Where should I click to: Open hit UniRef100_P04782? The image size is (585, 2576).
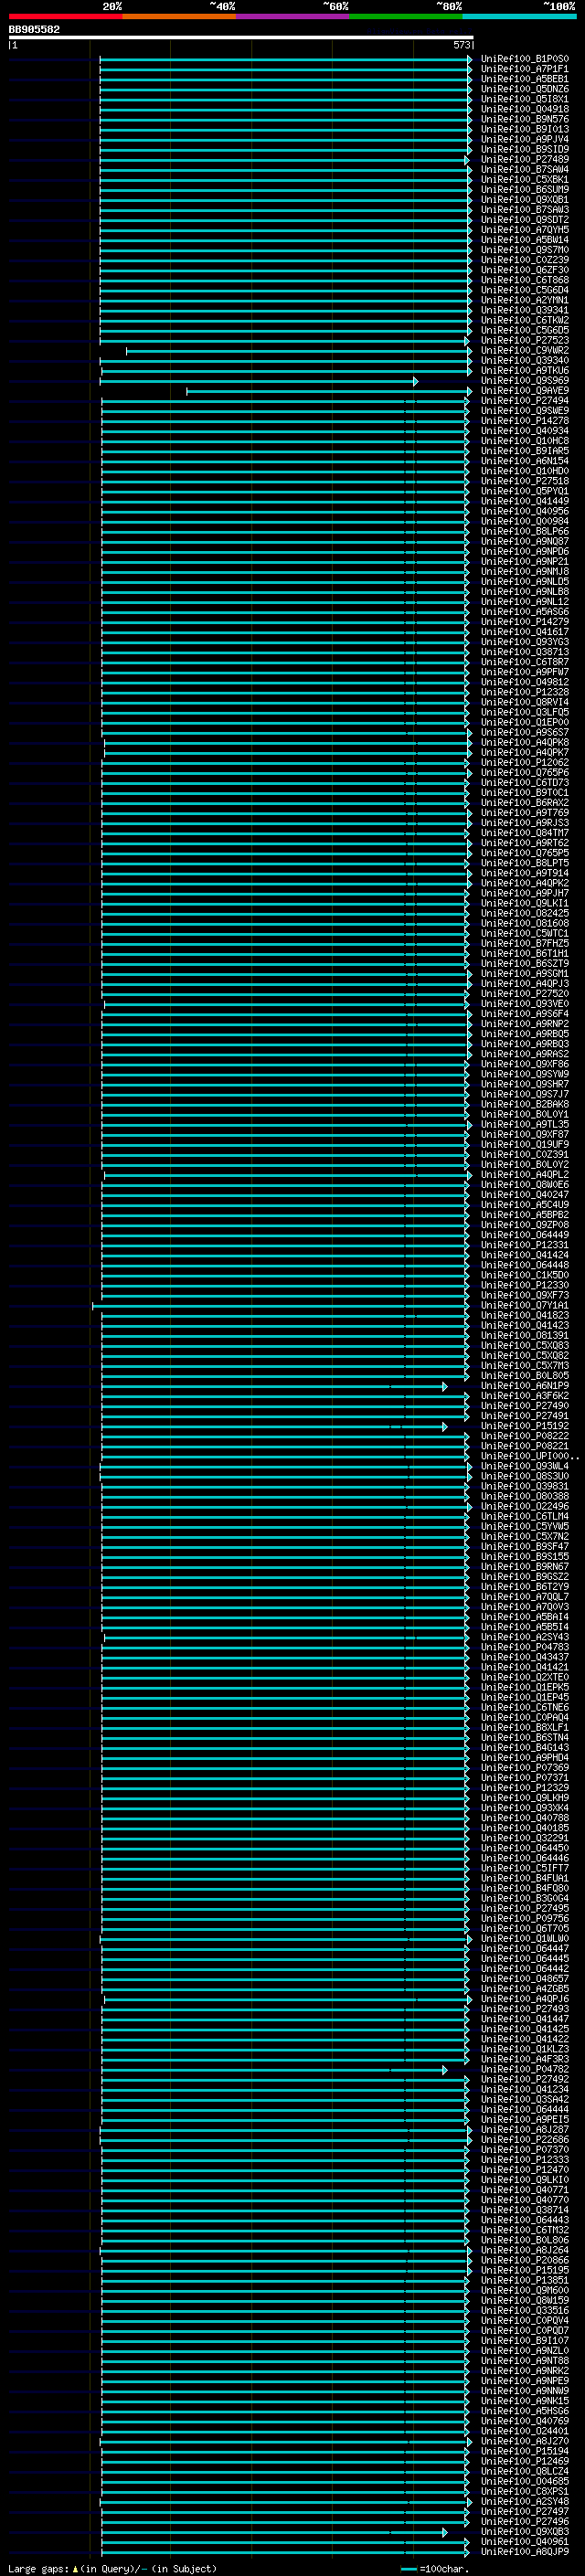[x=524, y=2069]
